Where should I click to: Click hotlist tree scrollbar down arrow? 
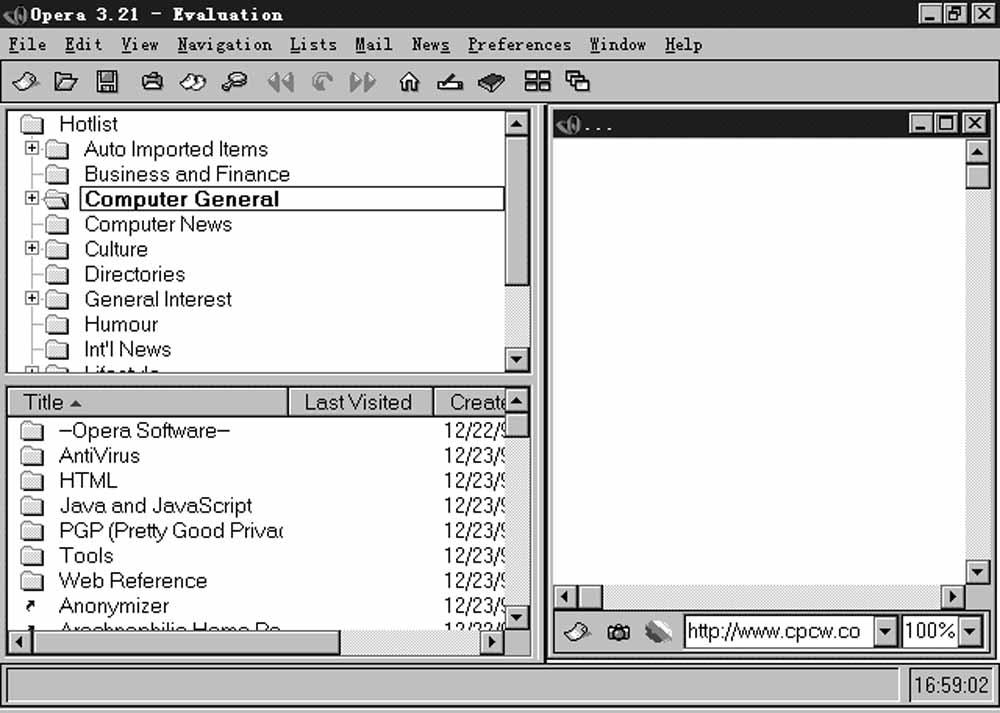coord(517,360)
